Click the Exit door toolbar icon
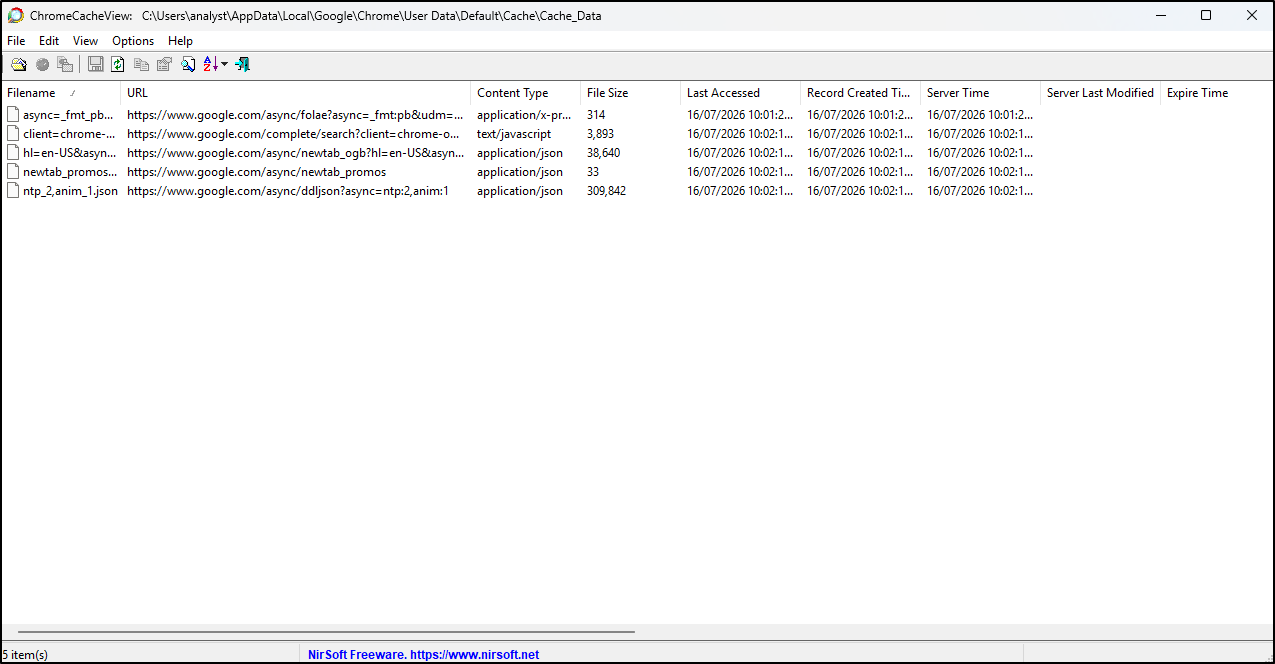The image size is (1275, 664). (242, 64)
